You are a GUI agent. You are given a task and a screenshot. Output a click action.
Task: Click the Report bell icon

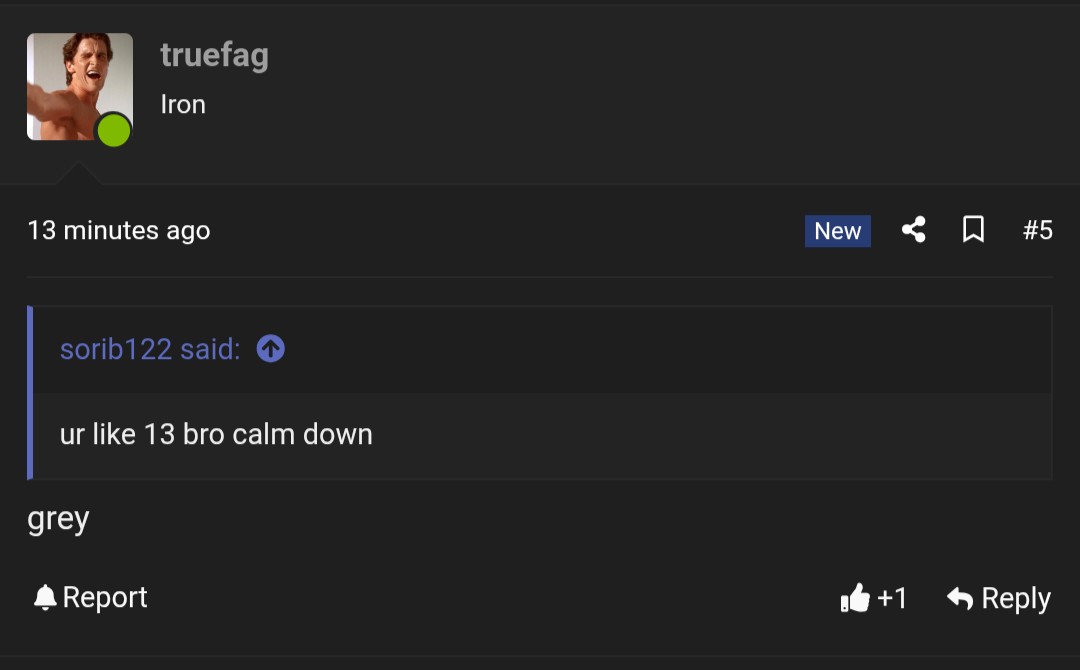[45, 598]
